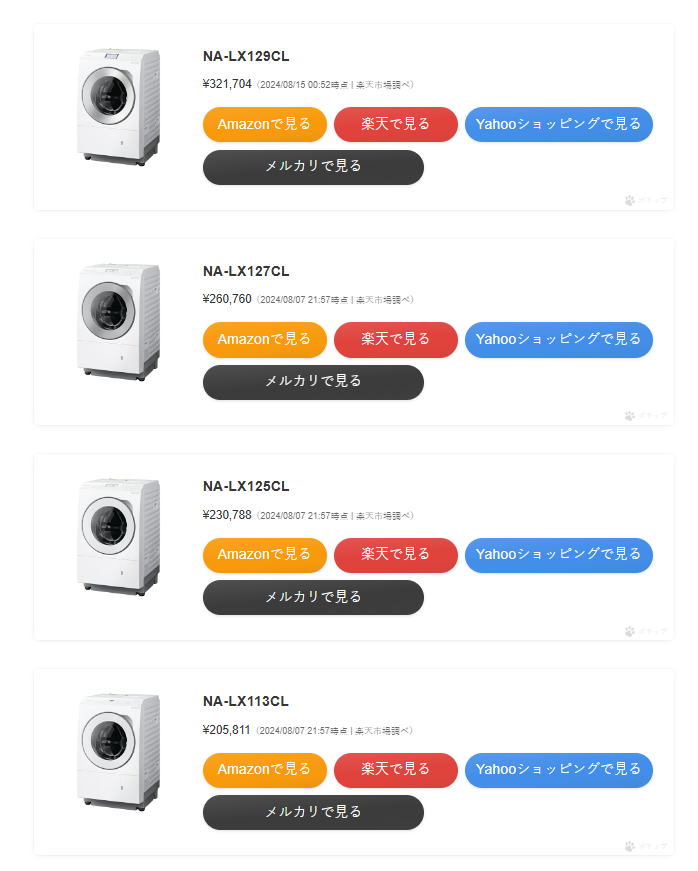Select the NA-LX127CL product title link
This screenshot has height=871, width=698.
(246, 271)
